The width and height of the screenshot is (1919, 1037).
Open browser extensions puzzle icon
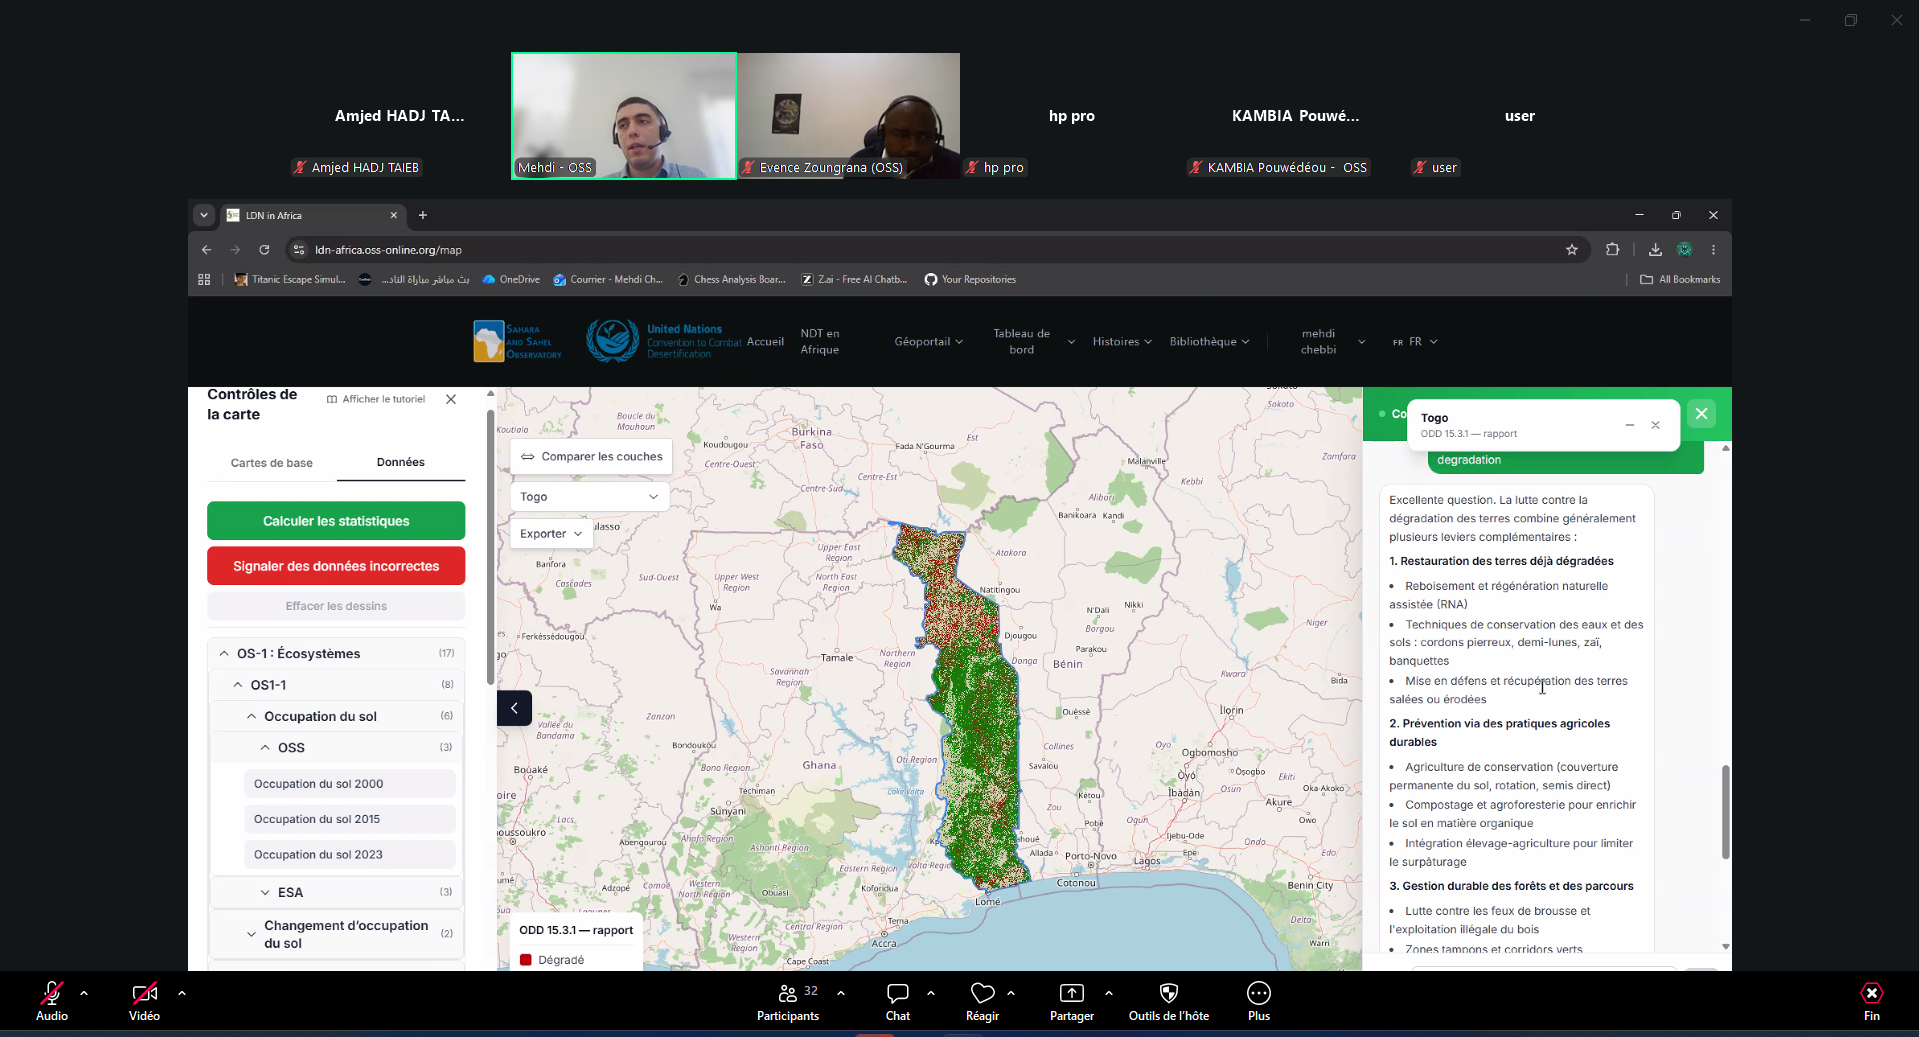1612,250
